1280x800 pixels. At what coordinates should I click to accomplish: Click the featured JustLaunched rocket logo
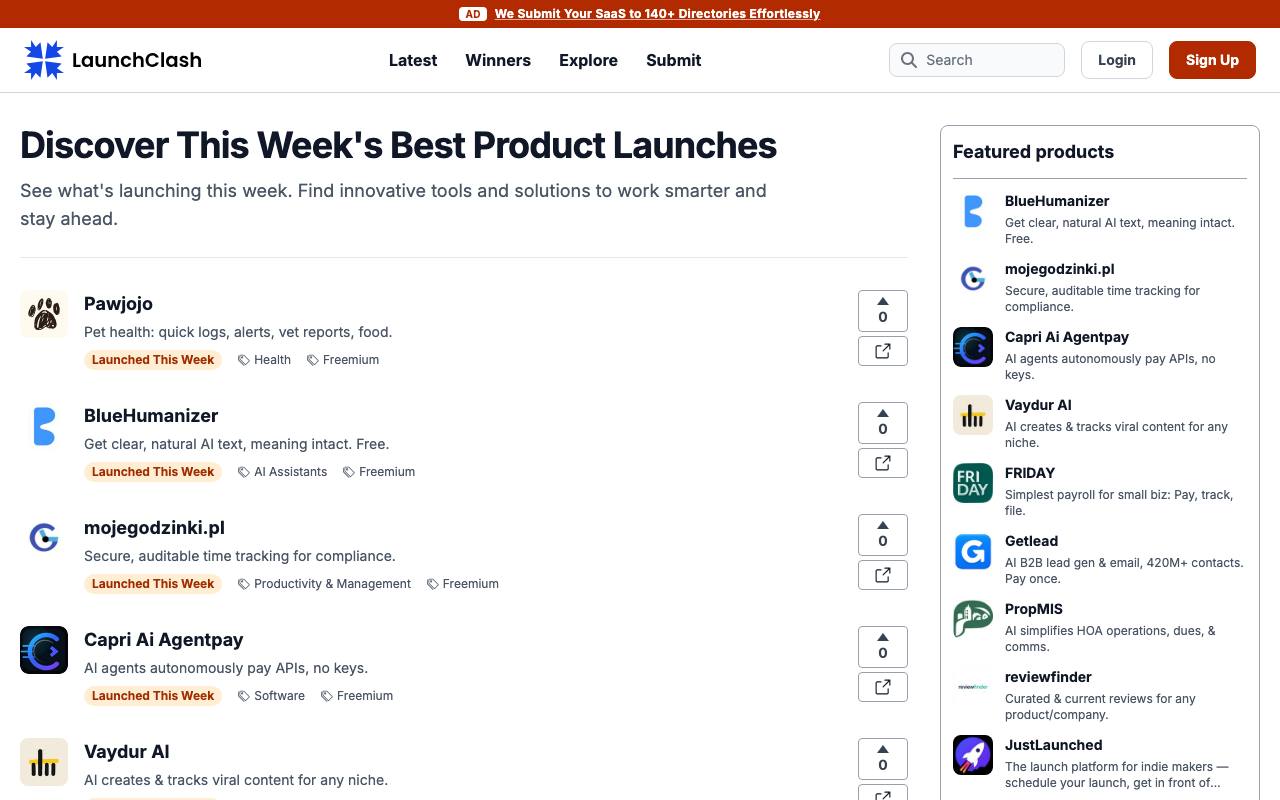point(973,755)
